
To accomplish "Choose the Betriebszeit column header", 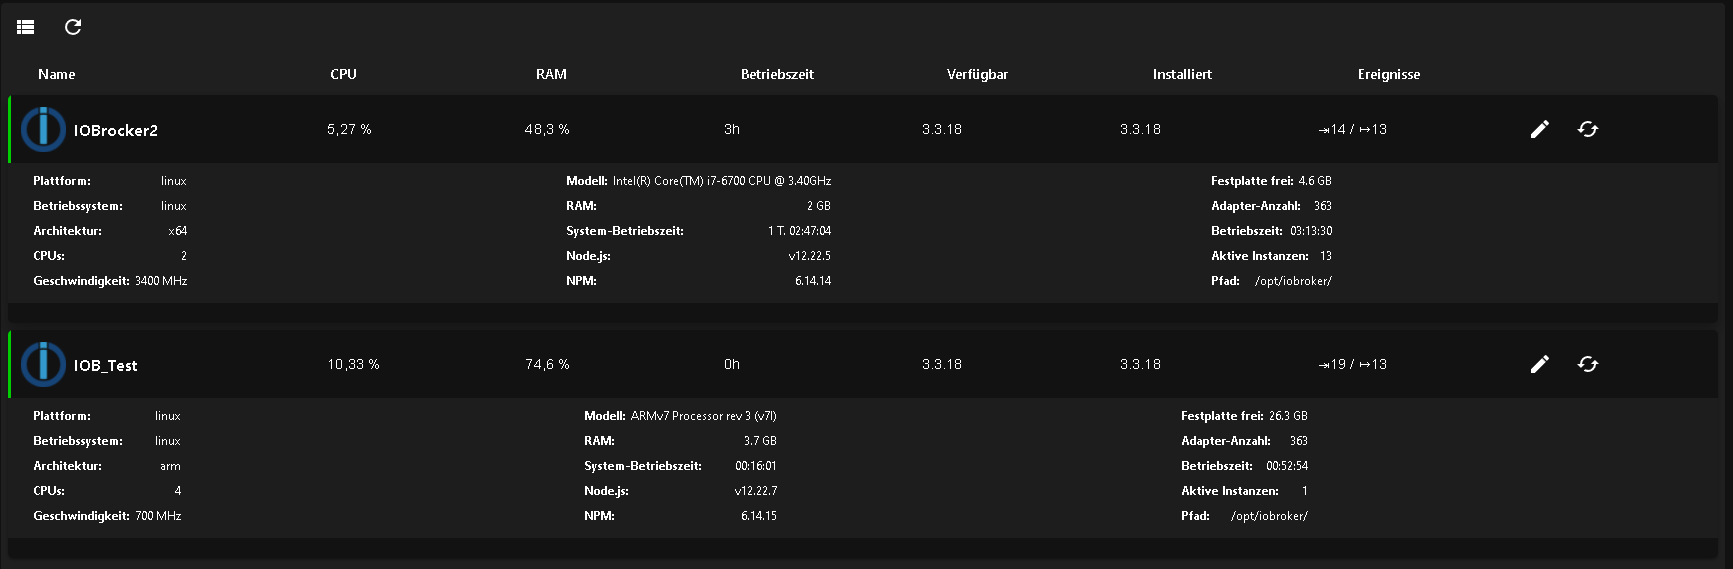I will click(777, 74).
